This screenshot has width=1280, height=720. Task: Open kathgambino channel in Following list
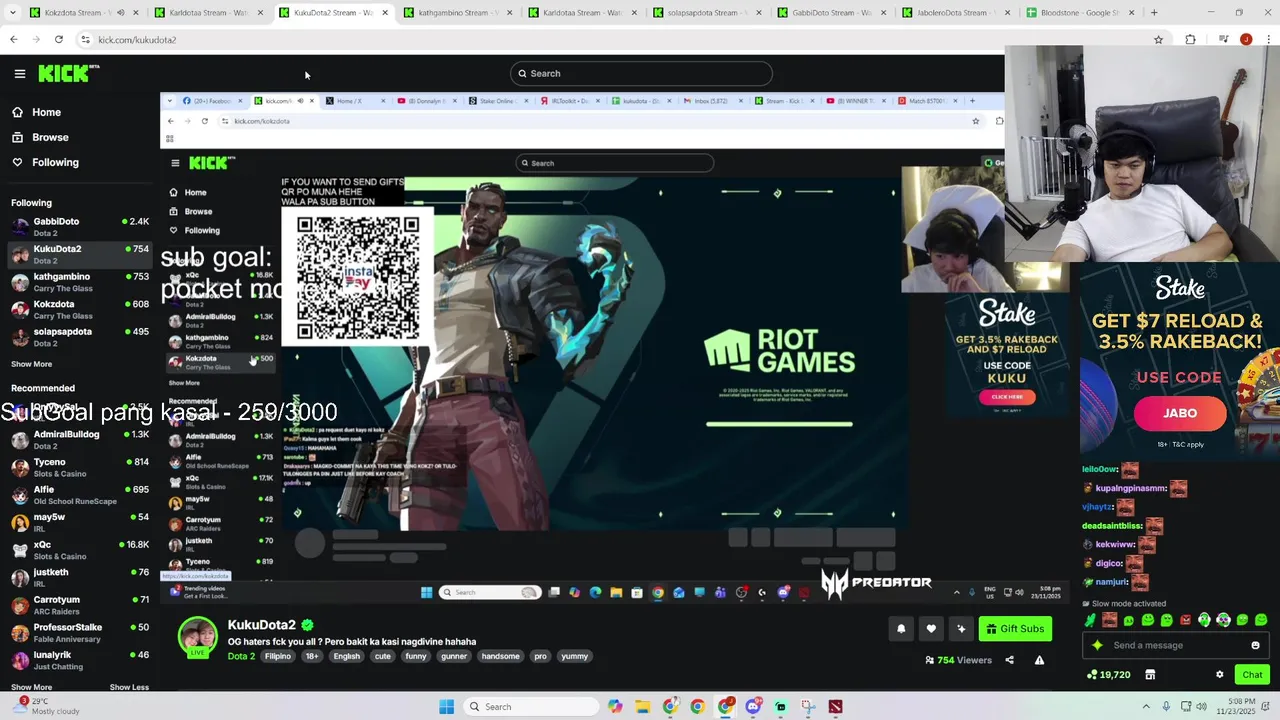80,282
